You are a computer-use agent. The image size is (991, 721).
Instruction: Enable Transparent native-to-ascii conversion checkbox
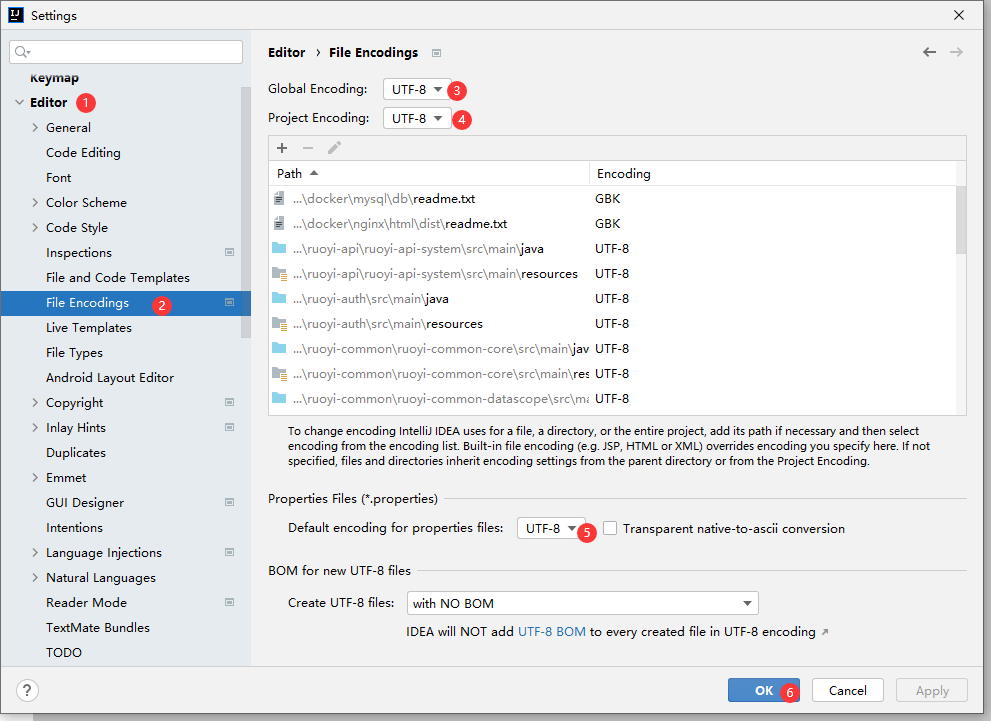[610, 528]
